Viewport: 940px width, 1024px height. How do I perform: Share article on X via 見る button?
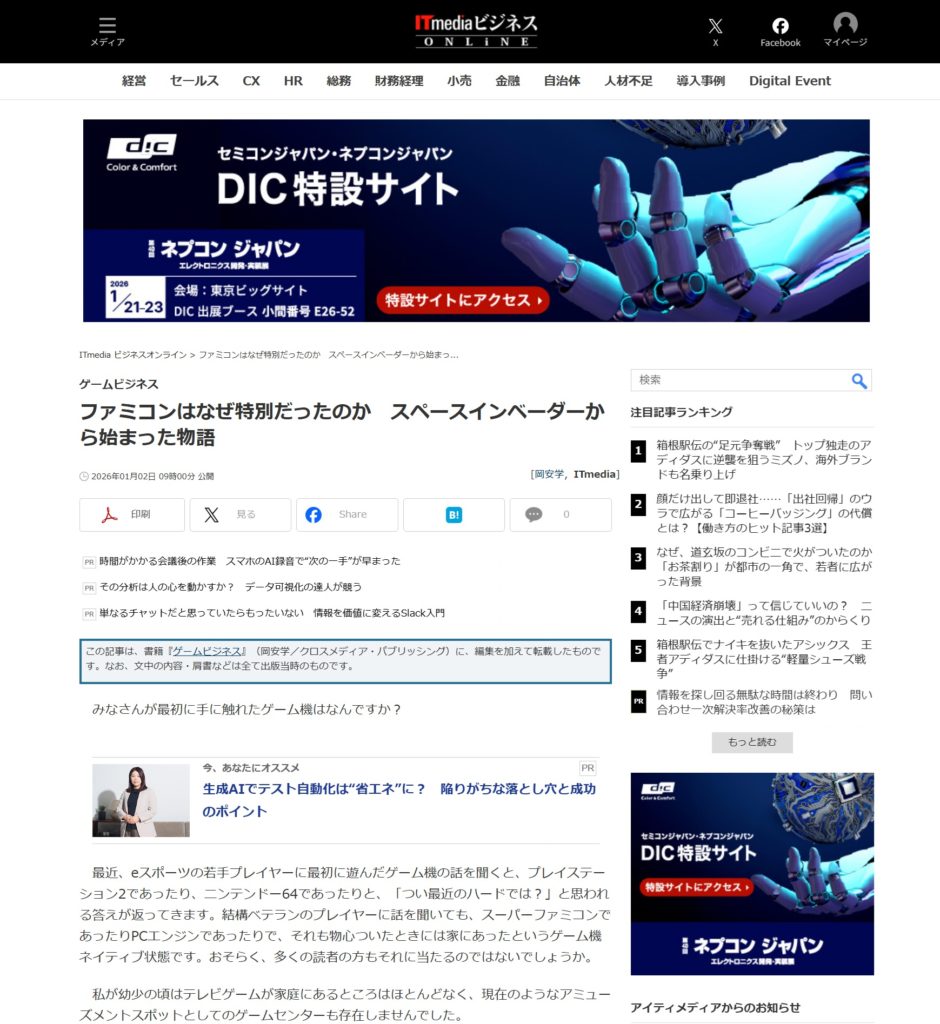click(x=240, y=515)
